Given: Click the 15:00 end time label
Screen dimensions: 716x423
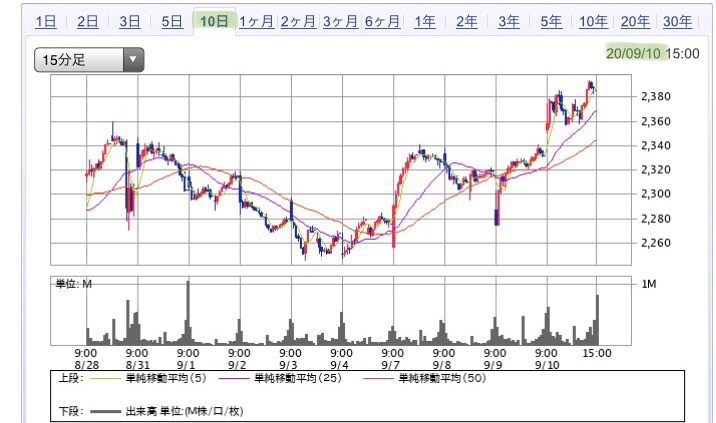Looking at the screenshot, I should tap(597, 353).
